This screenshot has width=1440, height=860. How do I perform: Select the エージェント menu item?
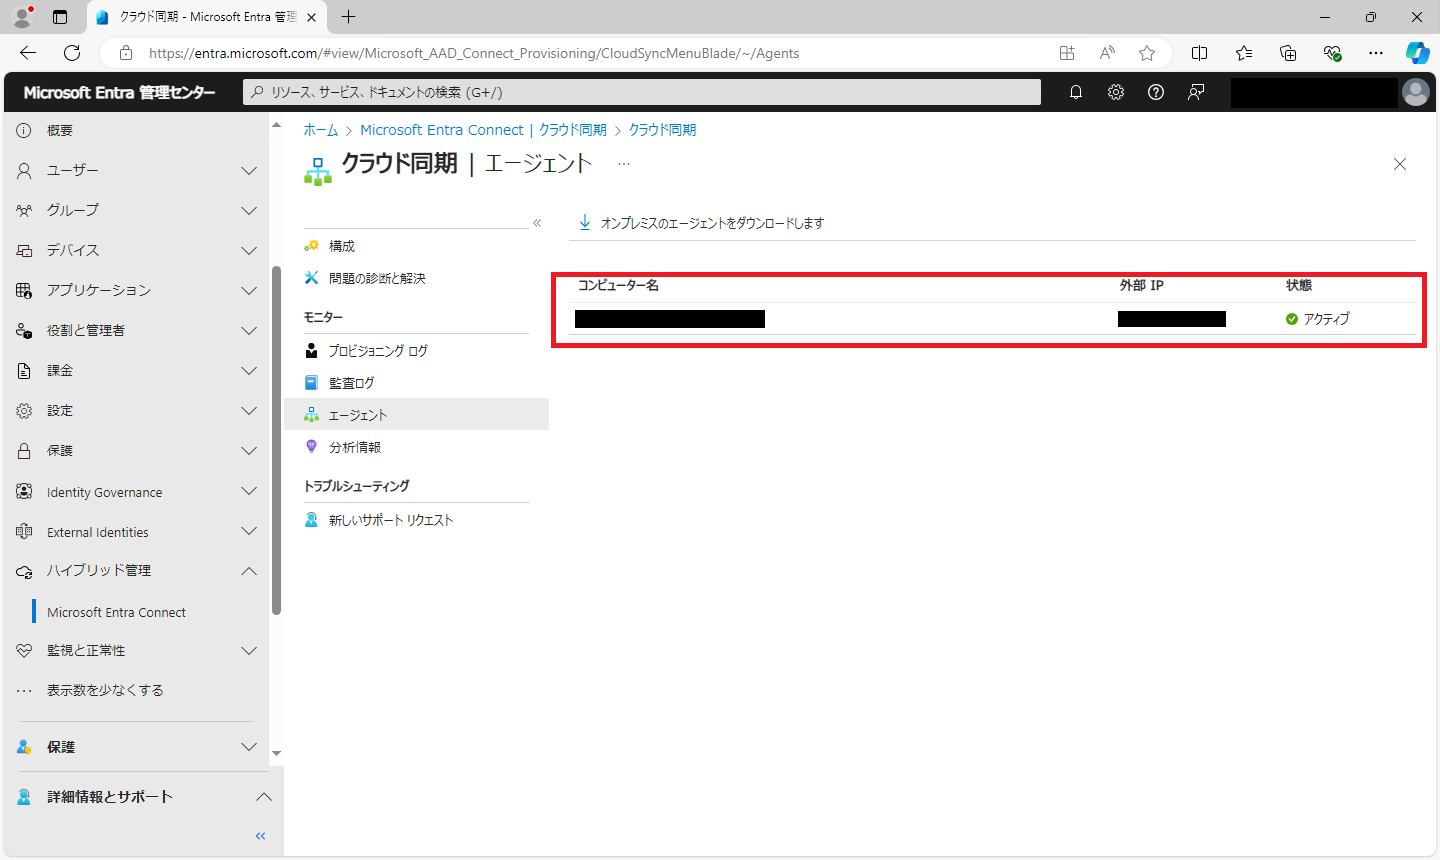tap(416, 414)
